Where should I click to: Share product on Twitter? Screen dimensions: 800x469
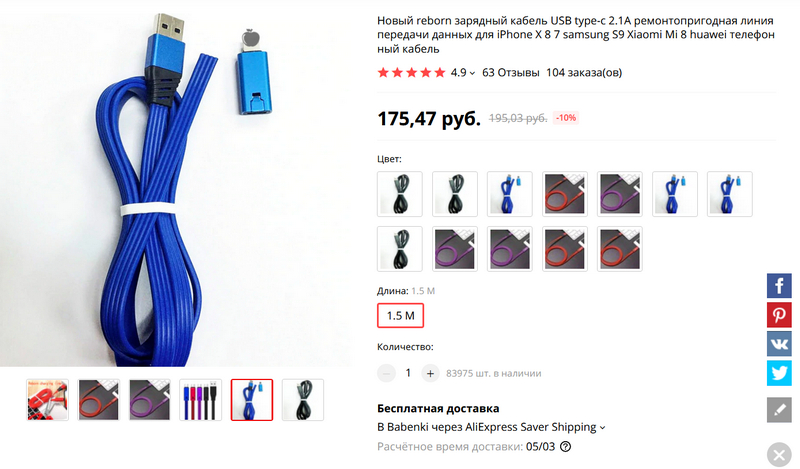pos(779,373)
